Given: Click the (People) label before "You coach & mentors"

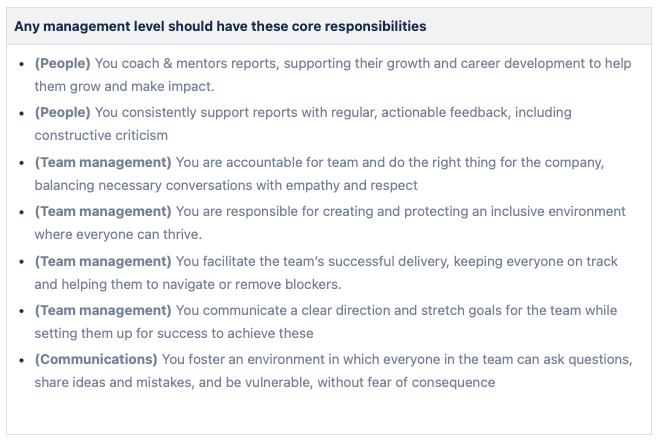Looking at the screenshot, I should [62, 63].
